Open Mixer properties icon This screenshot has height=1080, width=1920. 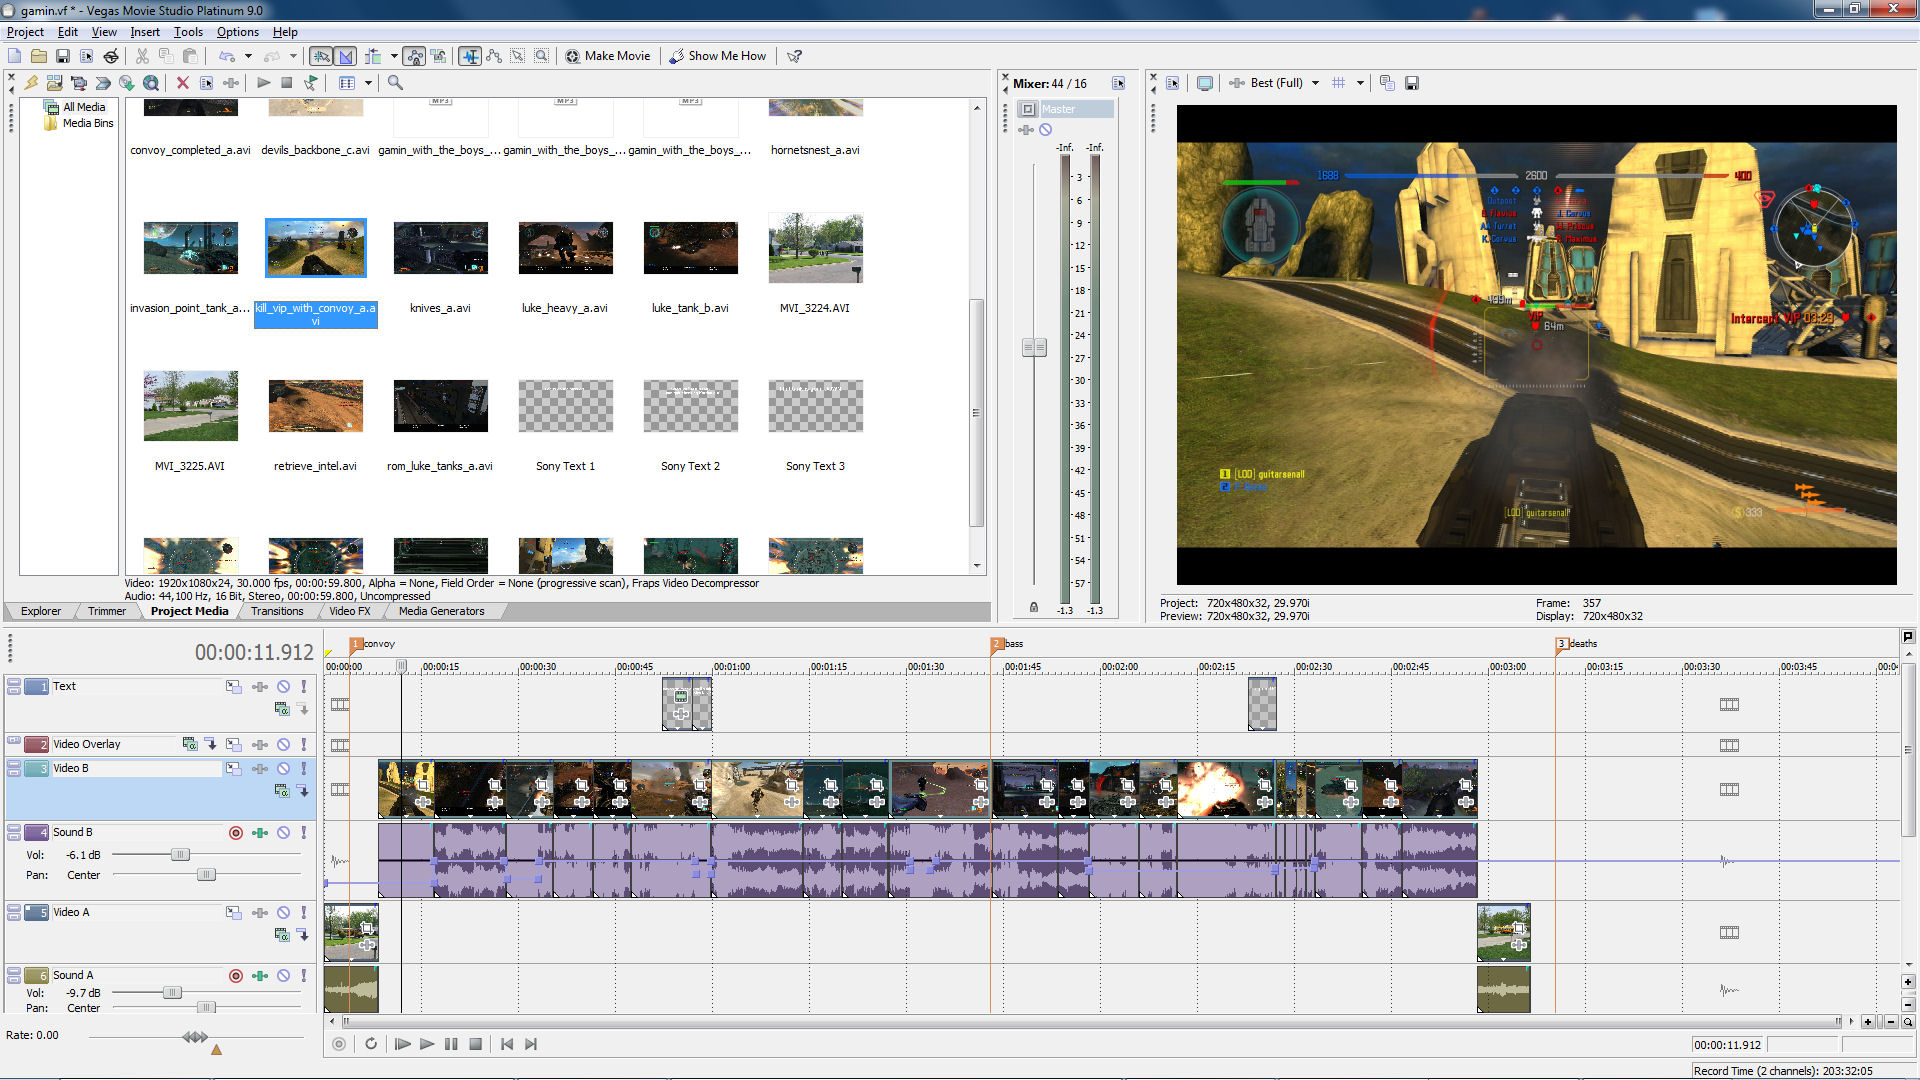click(1118, 83)
